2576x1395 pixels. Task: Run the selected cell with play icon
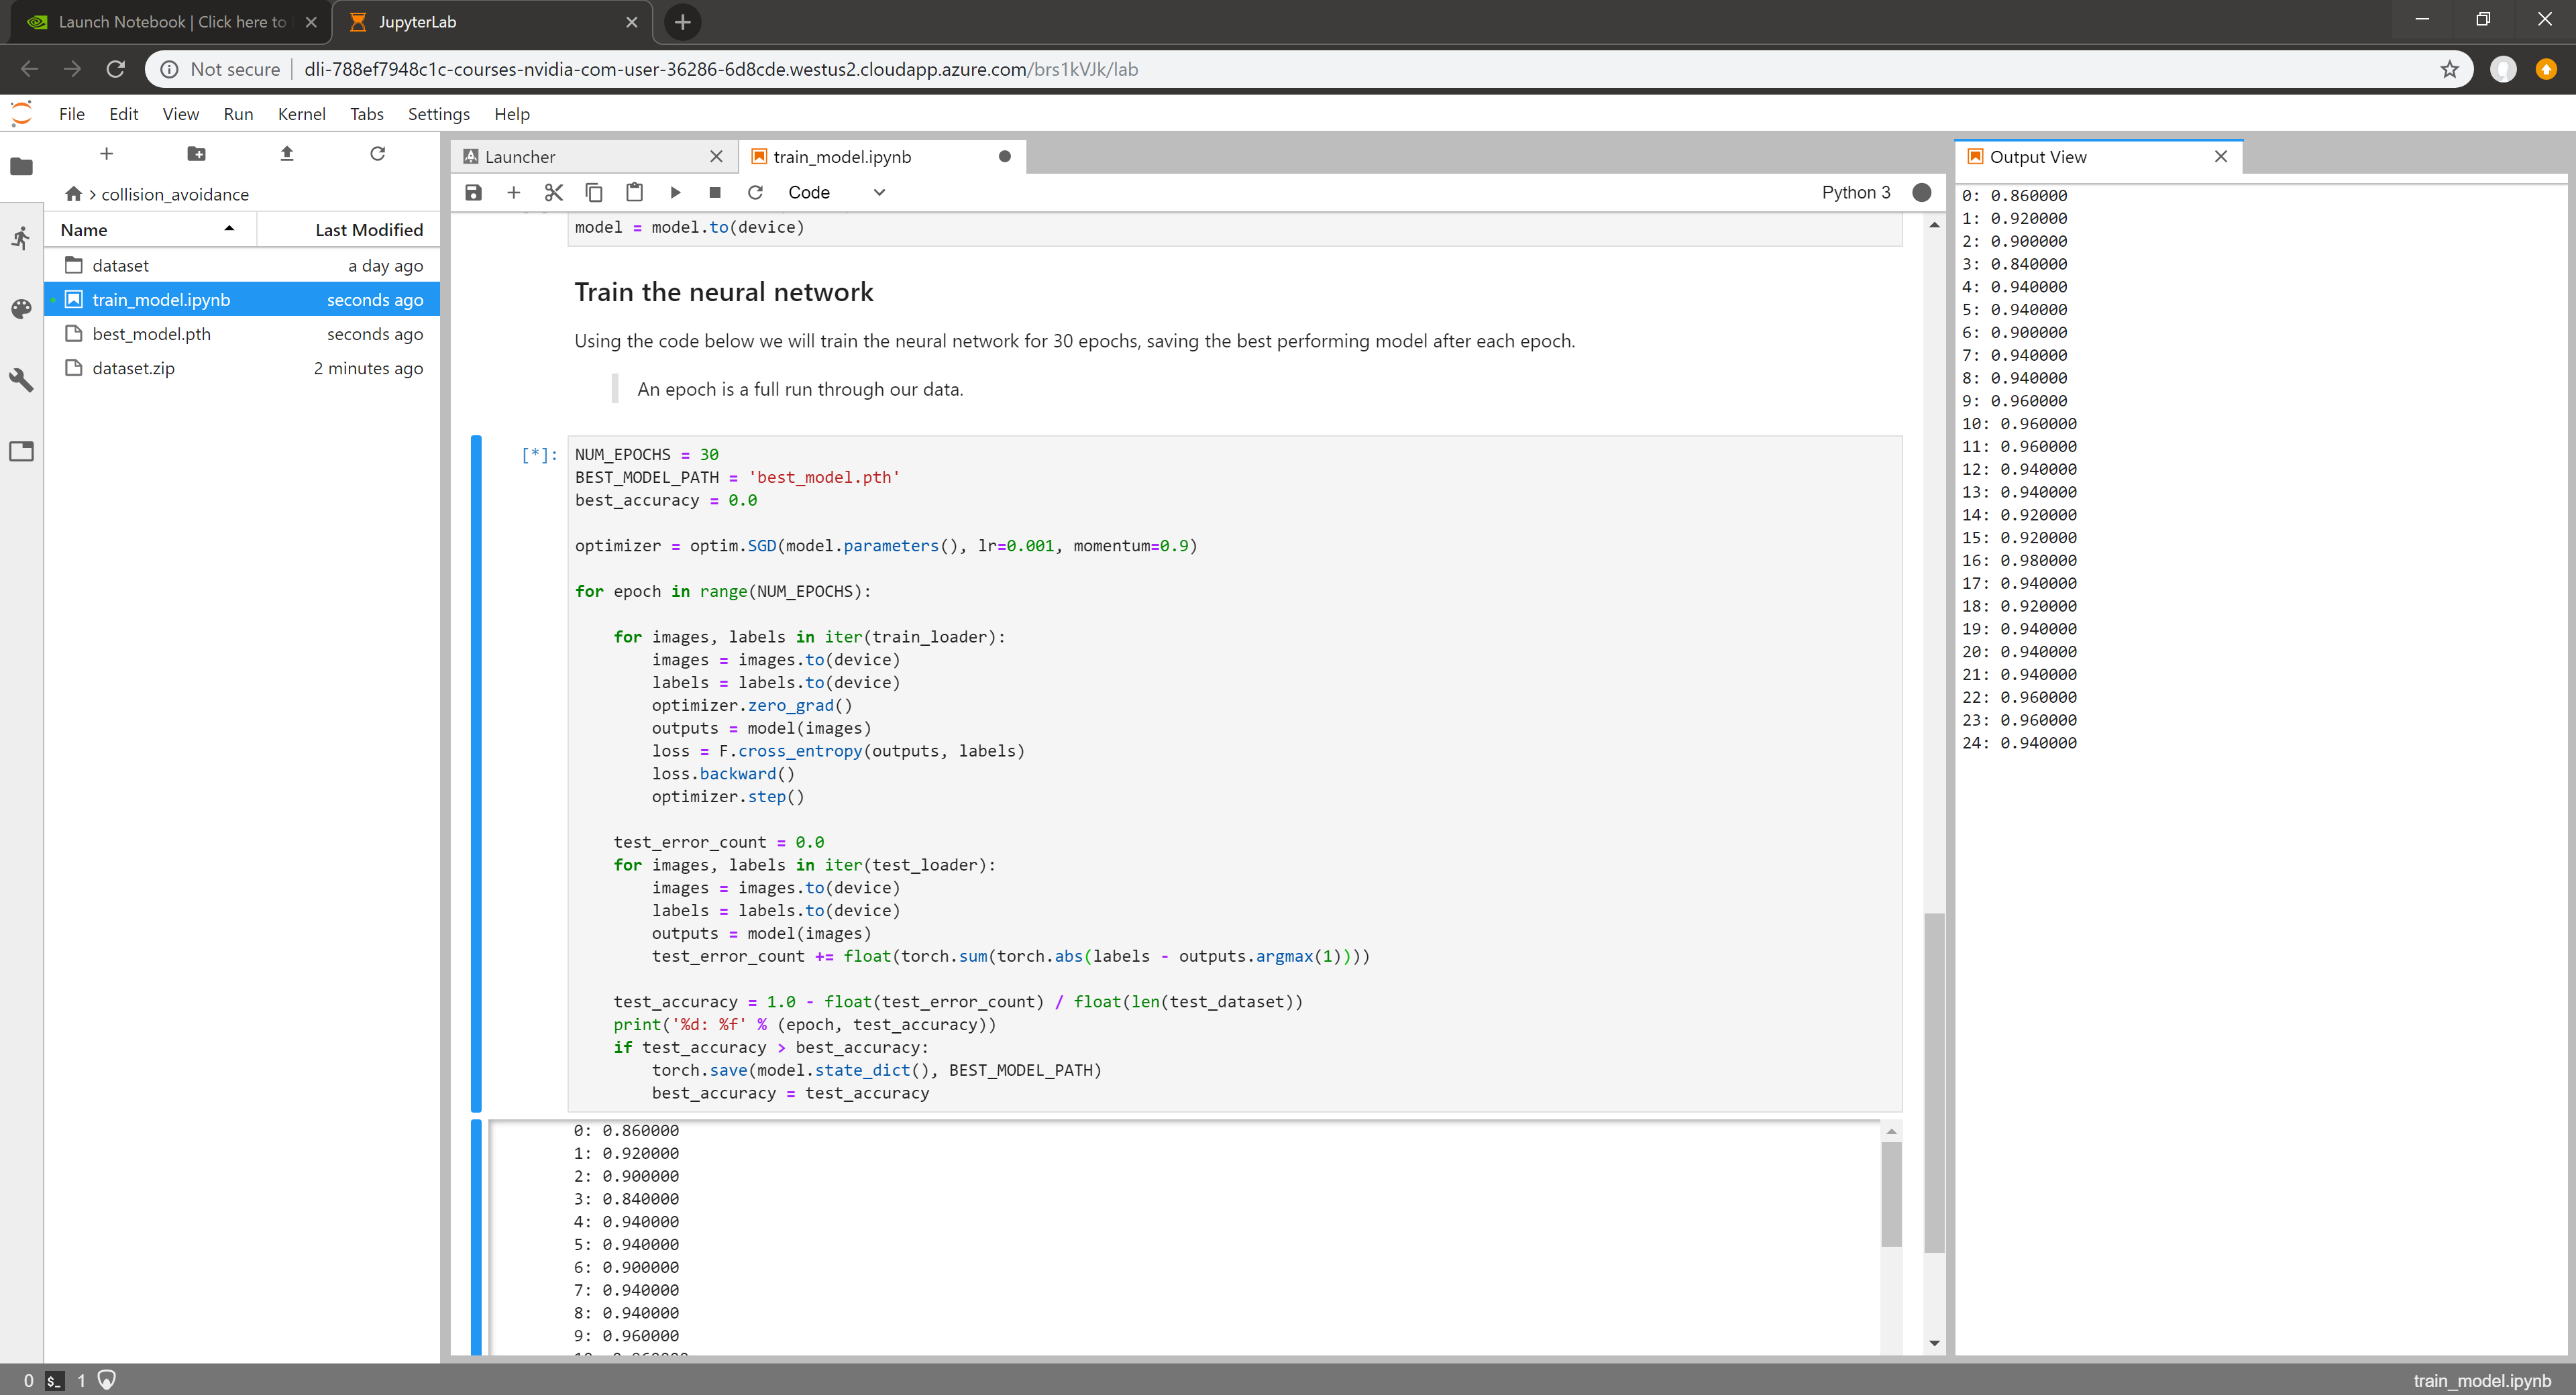pos(675,192)
